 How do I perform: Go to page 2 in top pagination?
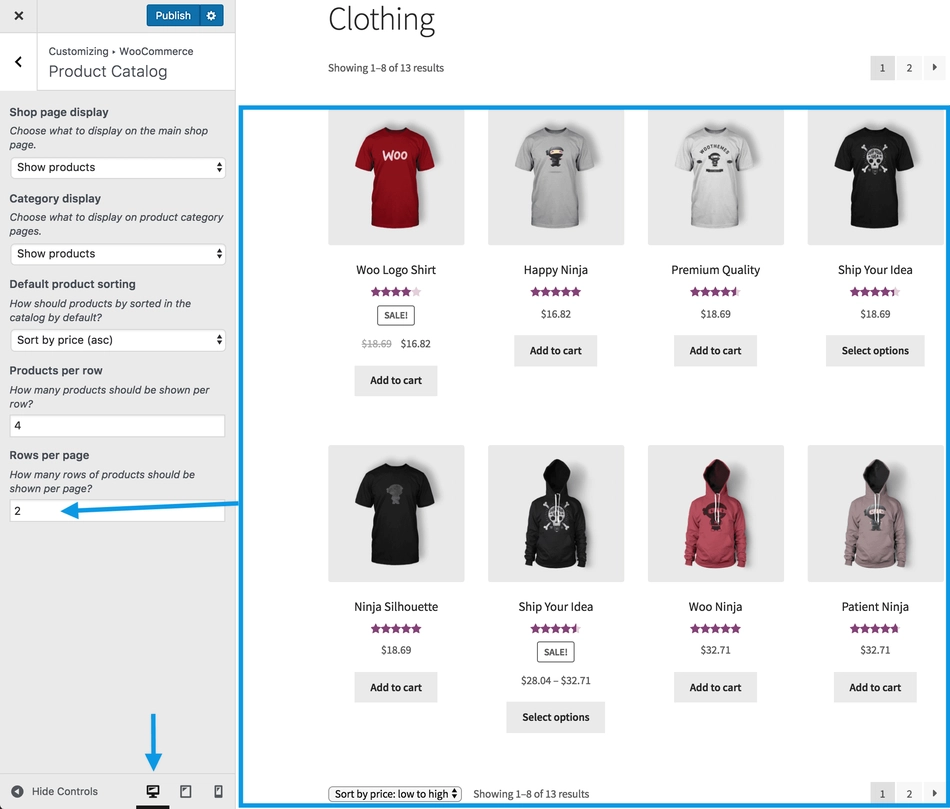909,68
